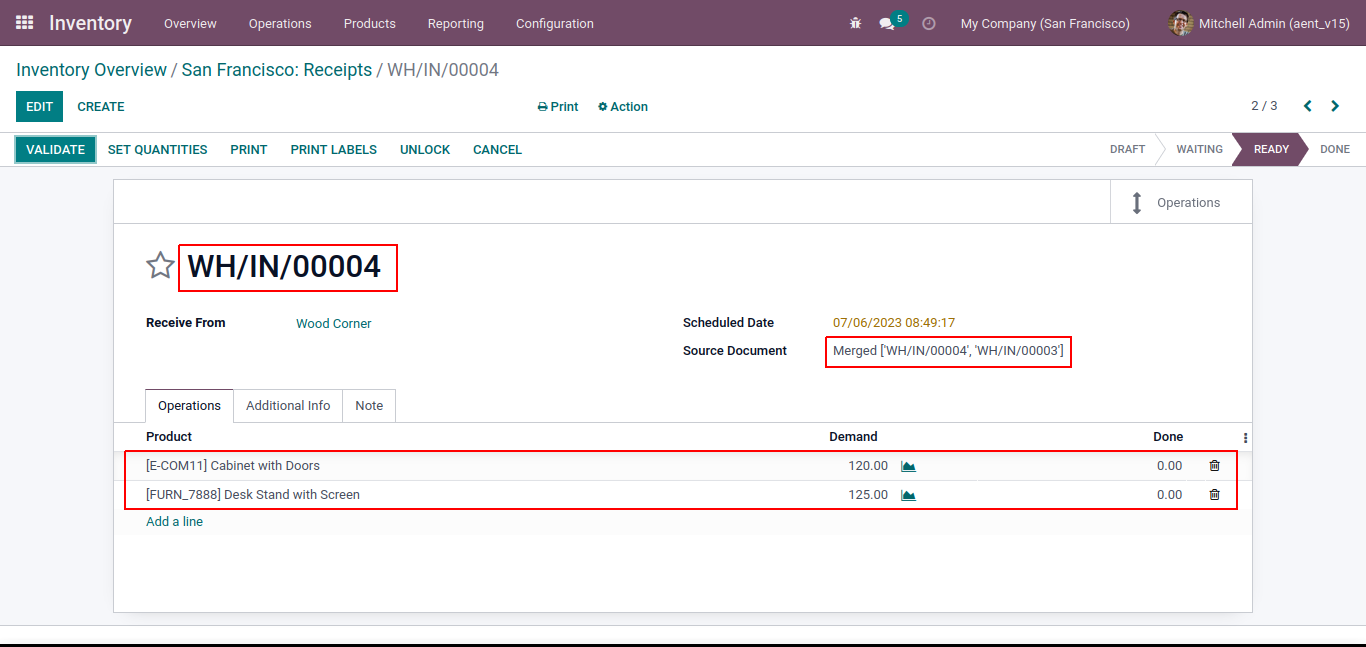Open the apps grid menu
Screen dimensions: 1366x647
25,22
